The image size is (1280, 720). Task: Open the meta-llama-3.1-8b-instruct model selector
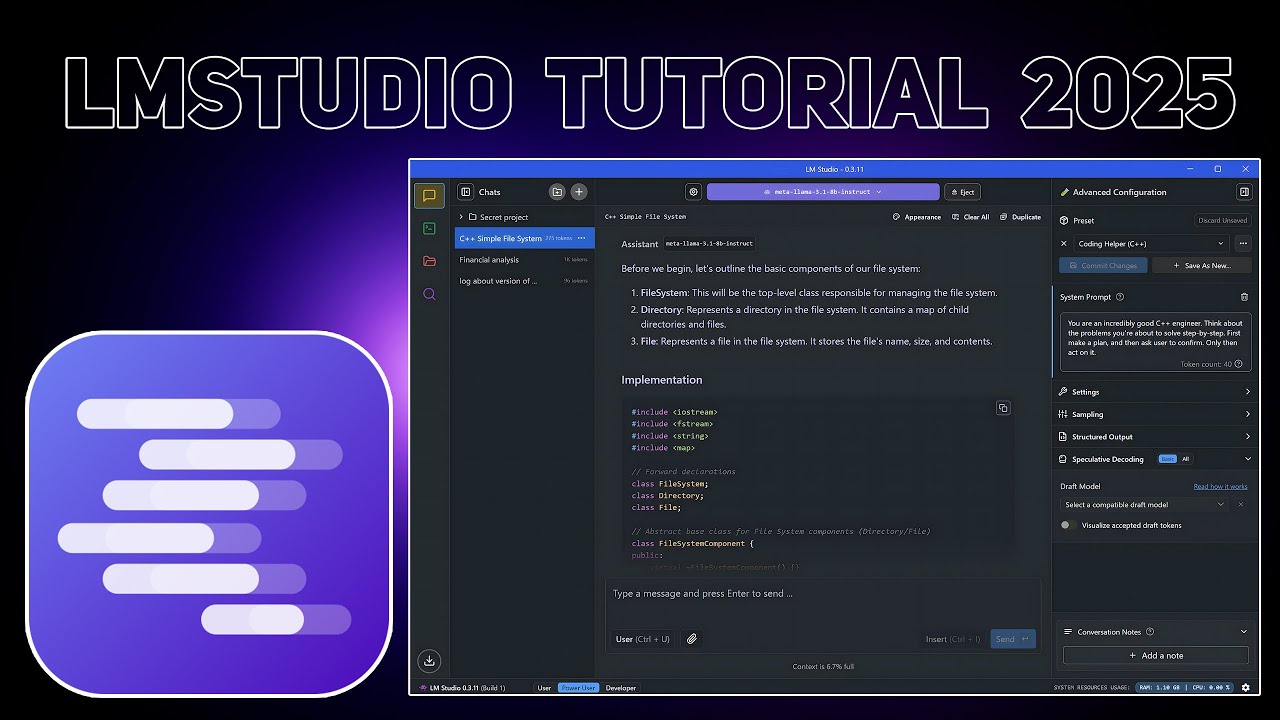coord(823,192)
